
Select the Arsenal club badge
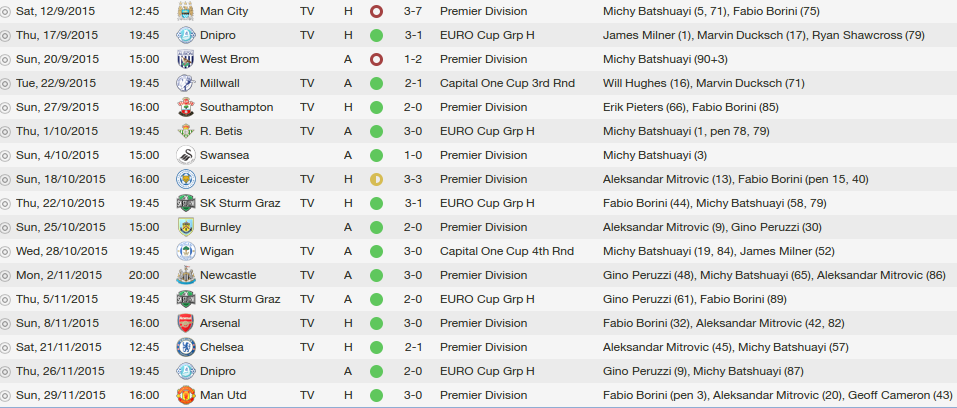tap(186, 323)
